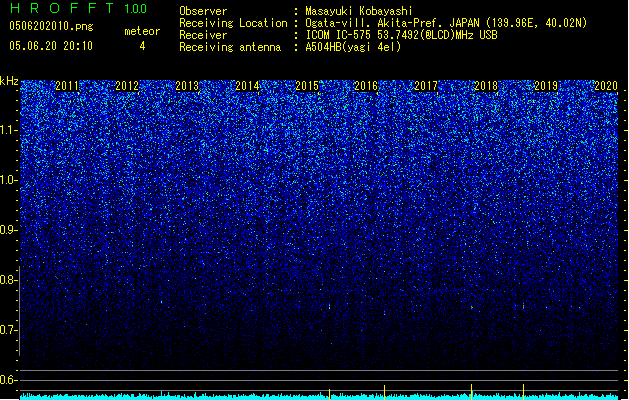Click the kHz axis unit label
This screenshot has width=629, height=400.
[x=9, y=81]
